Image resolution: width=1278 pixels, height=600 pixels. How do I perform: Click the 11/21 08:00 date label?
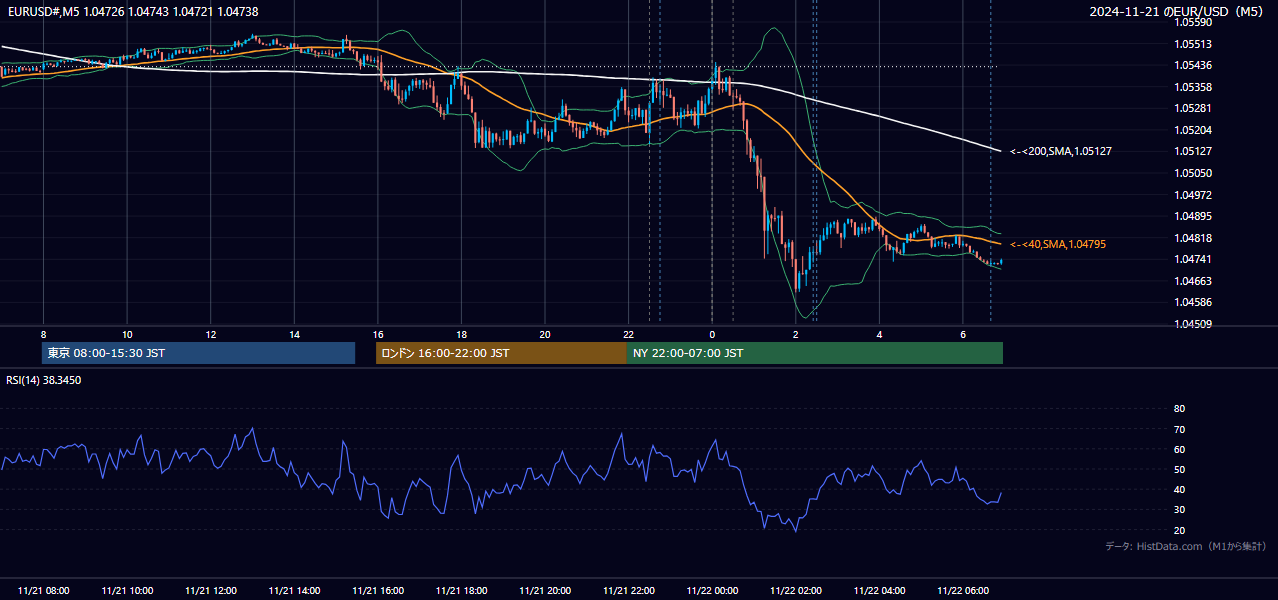44,591
